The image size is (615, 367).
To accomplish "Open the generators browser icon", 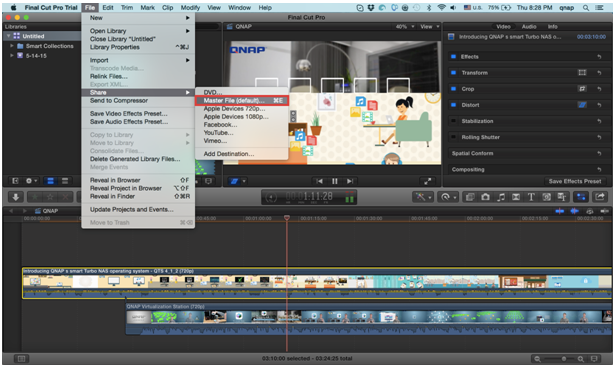I will 546,197.
